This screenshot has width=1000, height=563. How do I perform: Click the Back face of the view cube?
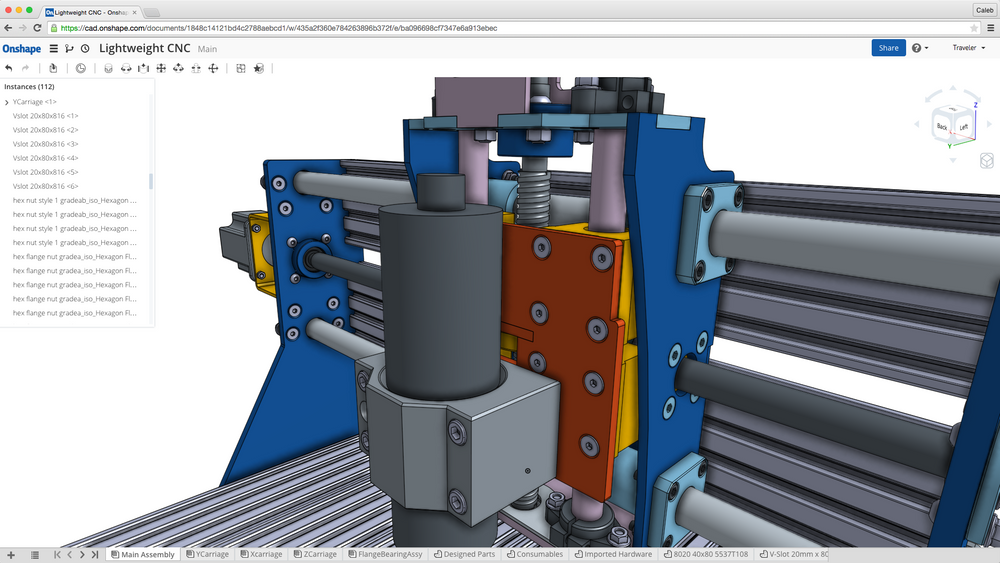[x=942, y=127]
